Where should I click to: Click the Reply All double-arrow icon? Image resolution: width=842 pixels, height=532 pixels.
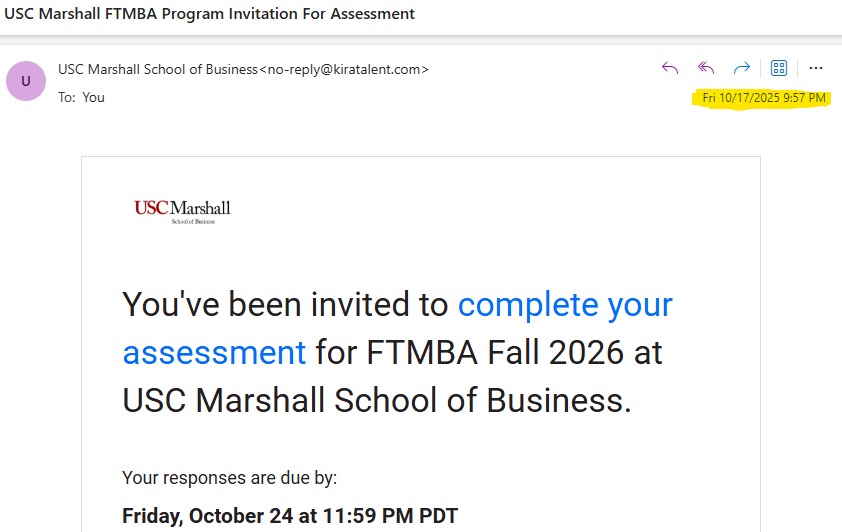[706, 68]
